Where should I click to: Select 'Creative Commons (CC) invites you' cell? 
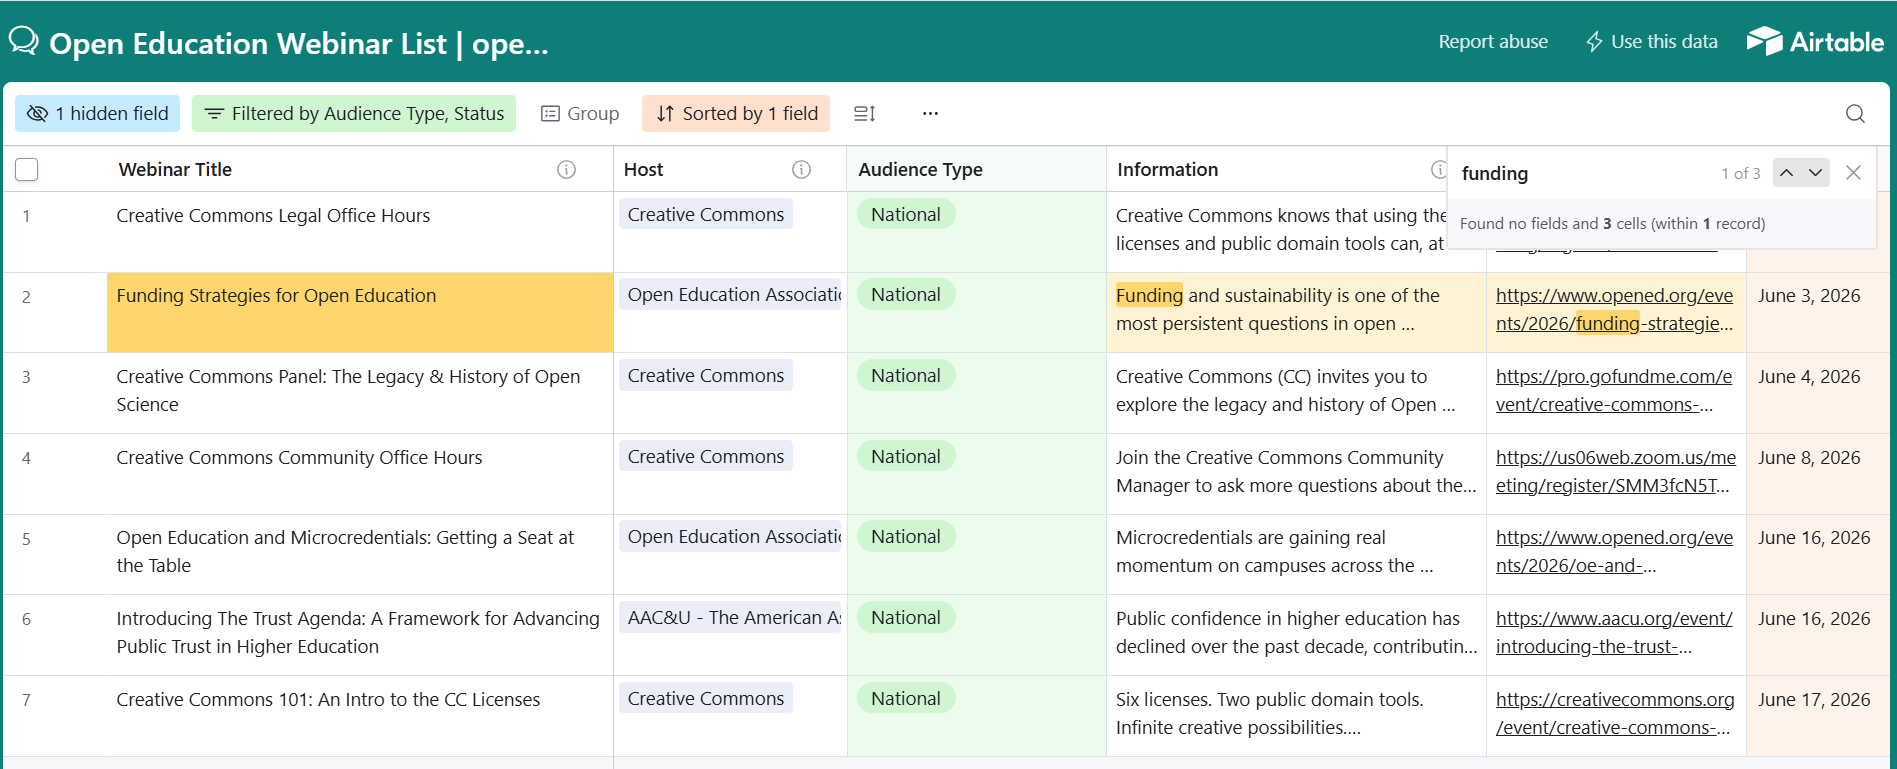click(x=1296, y=393)
